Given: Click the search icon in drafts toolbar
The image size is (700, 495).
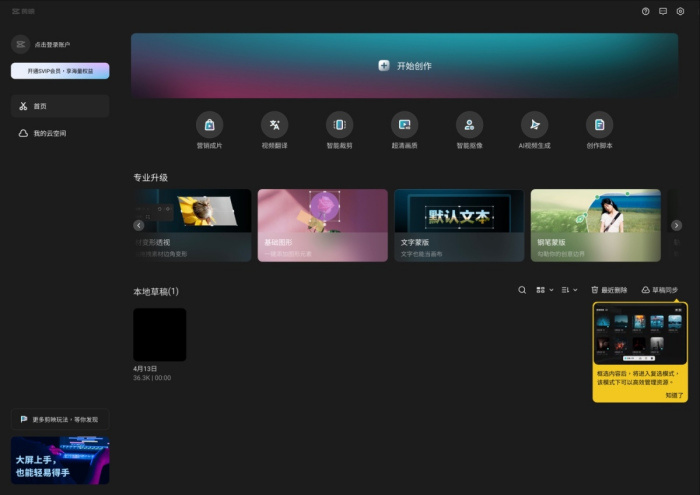Looking at the screenshot, I should tap(522, 290).
